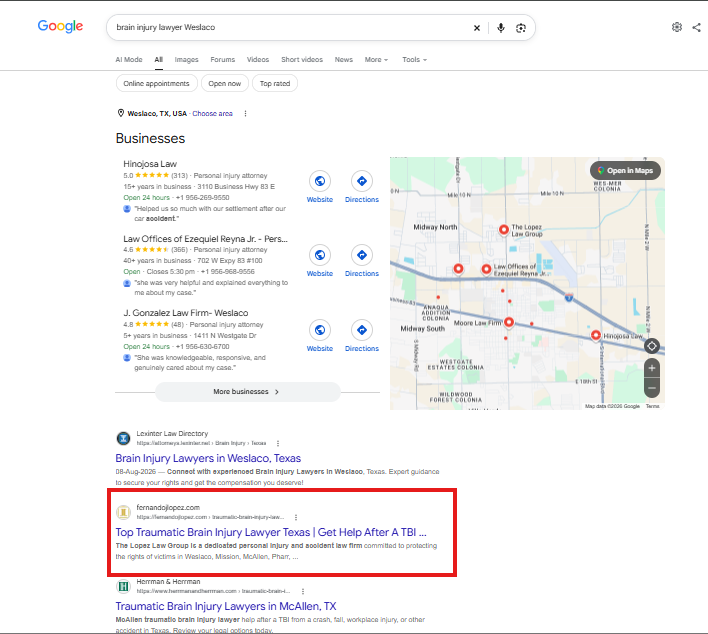The height and width of the screenshot is (634, 708).
Task: Center map on my location
Action: tap(652, 346)
